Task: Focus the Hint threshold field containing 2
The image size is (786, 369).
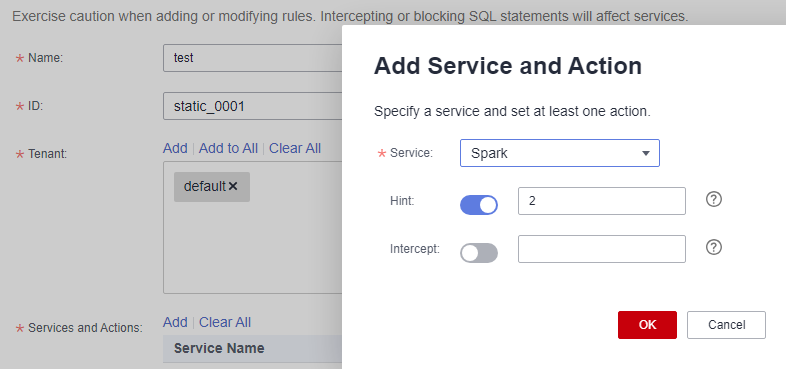Action: click(x=602, y=201)
